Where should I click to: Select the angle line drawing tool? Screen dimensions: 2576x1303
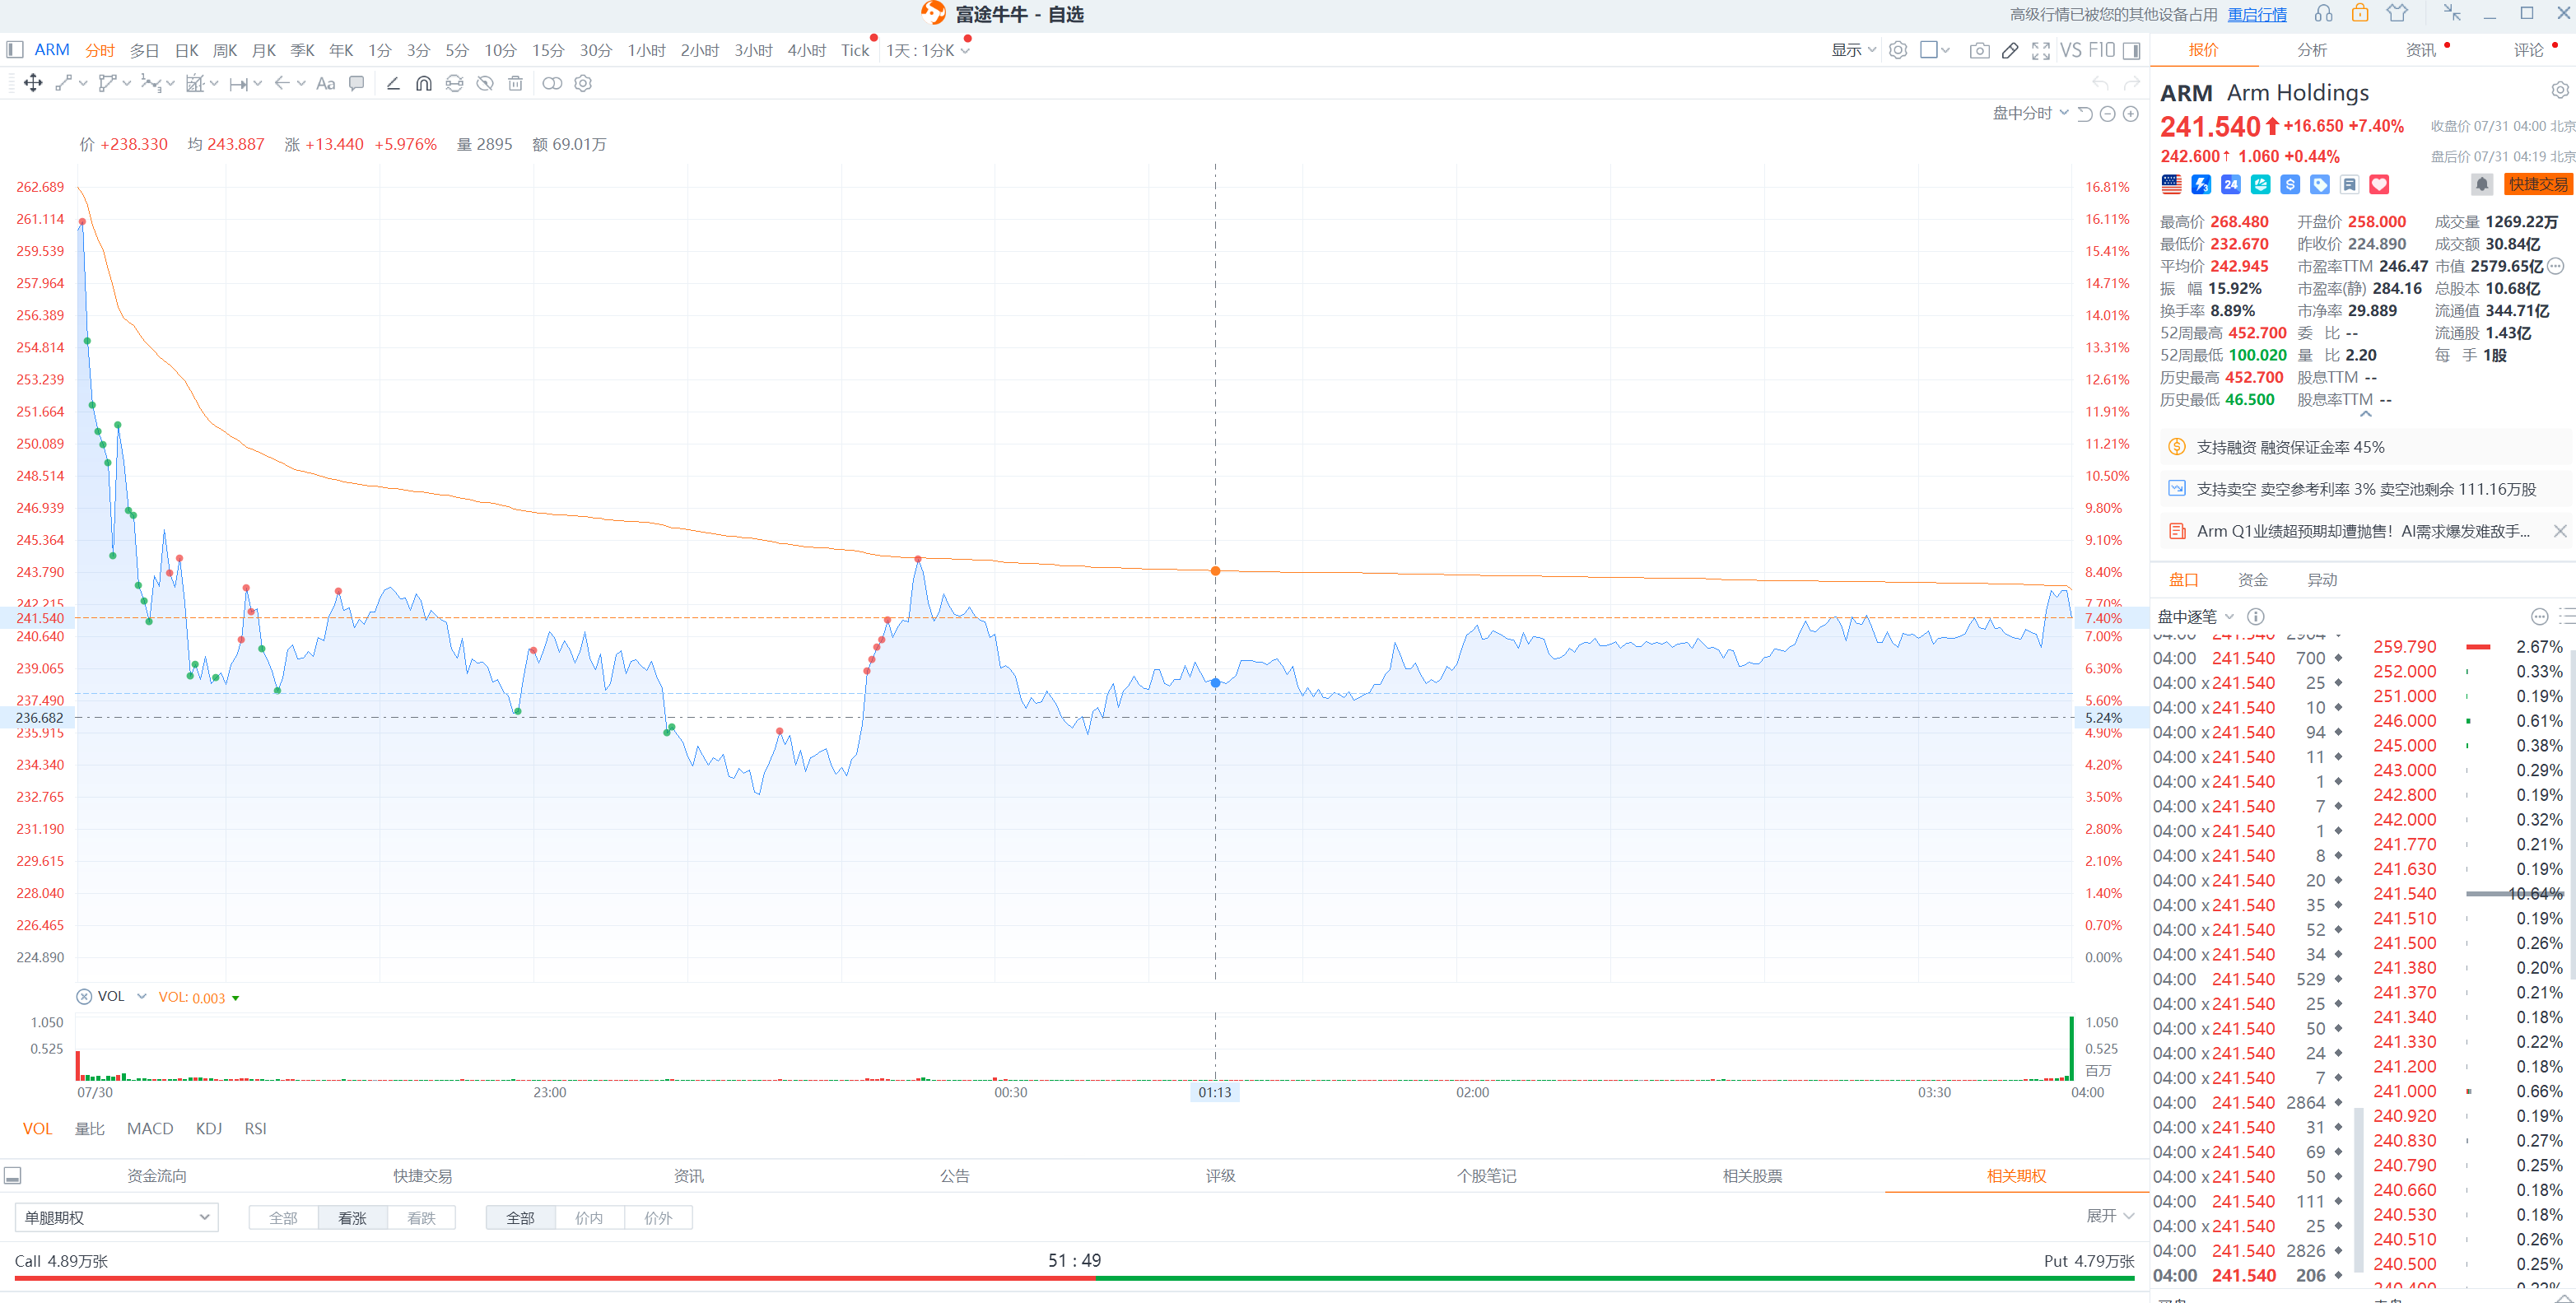[x=393, y=83]
